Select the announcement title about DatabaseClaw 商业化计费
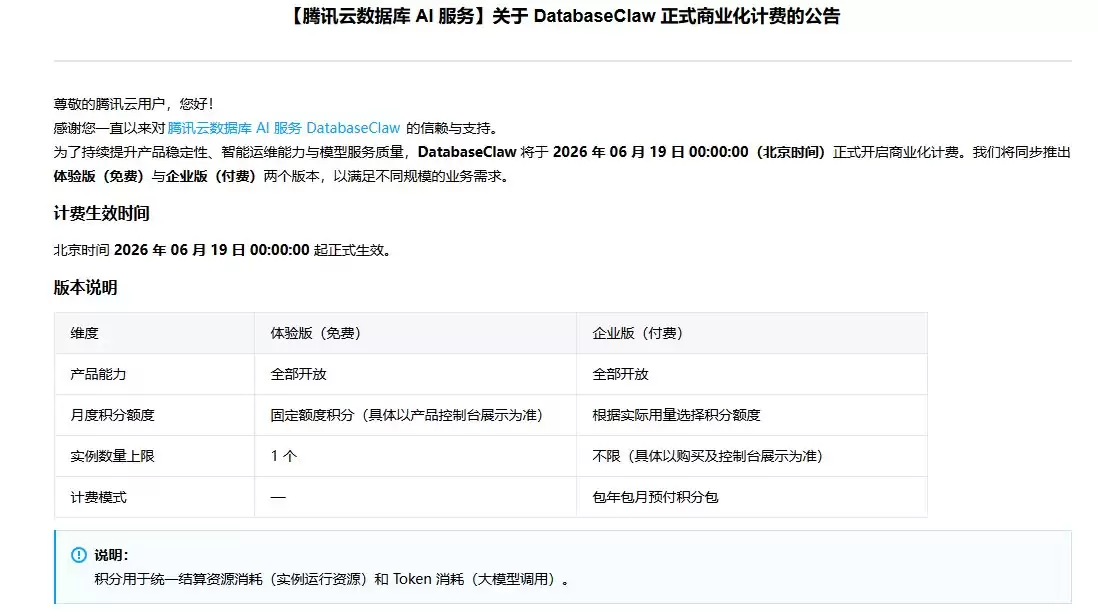Screen dimensions: 1098x612 [562, 16]
